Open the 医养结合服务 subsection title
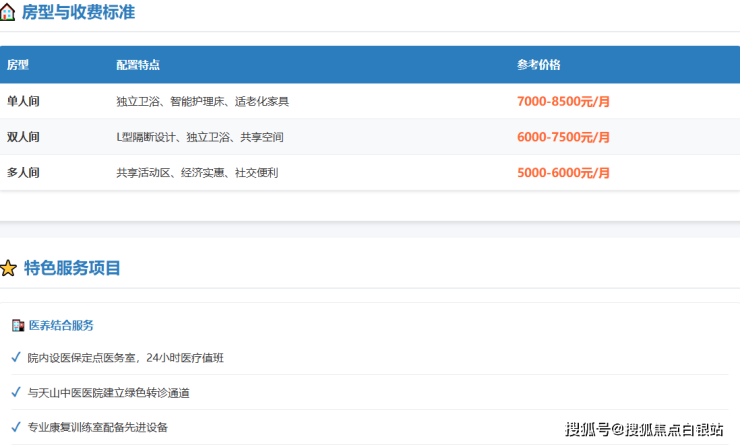Image resolution: width=740 pixels, height=445 pixels. point(61,325)
